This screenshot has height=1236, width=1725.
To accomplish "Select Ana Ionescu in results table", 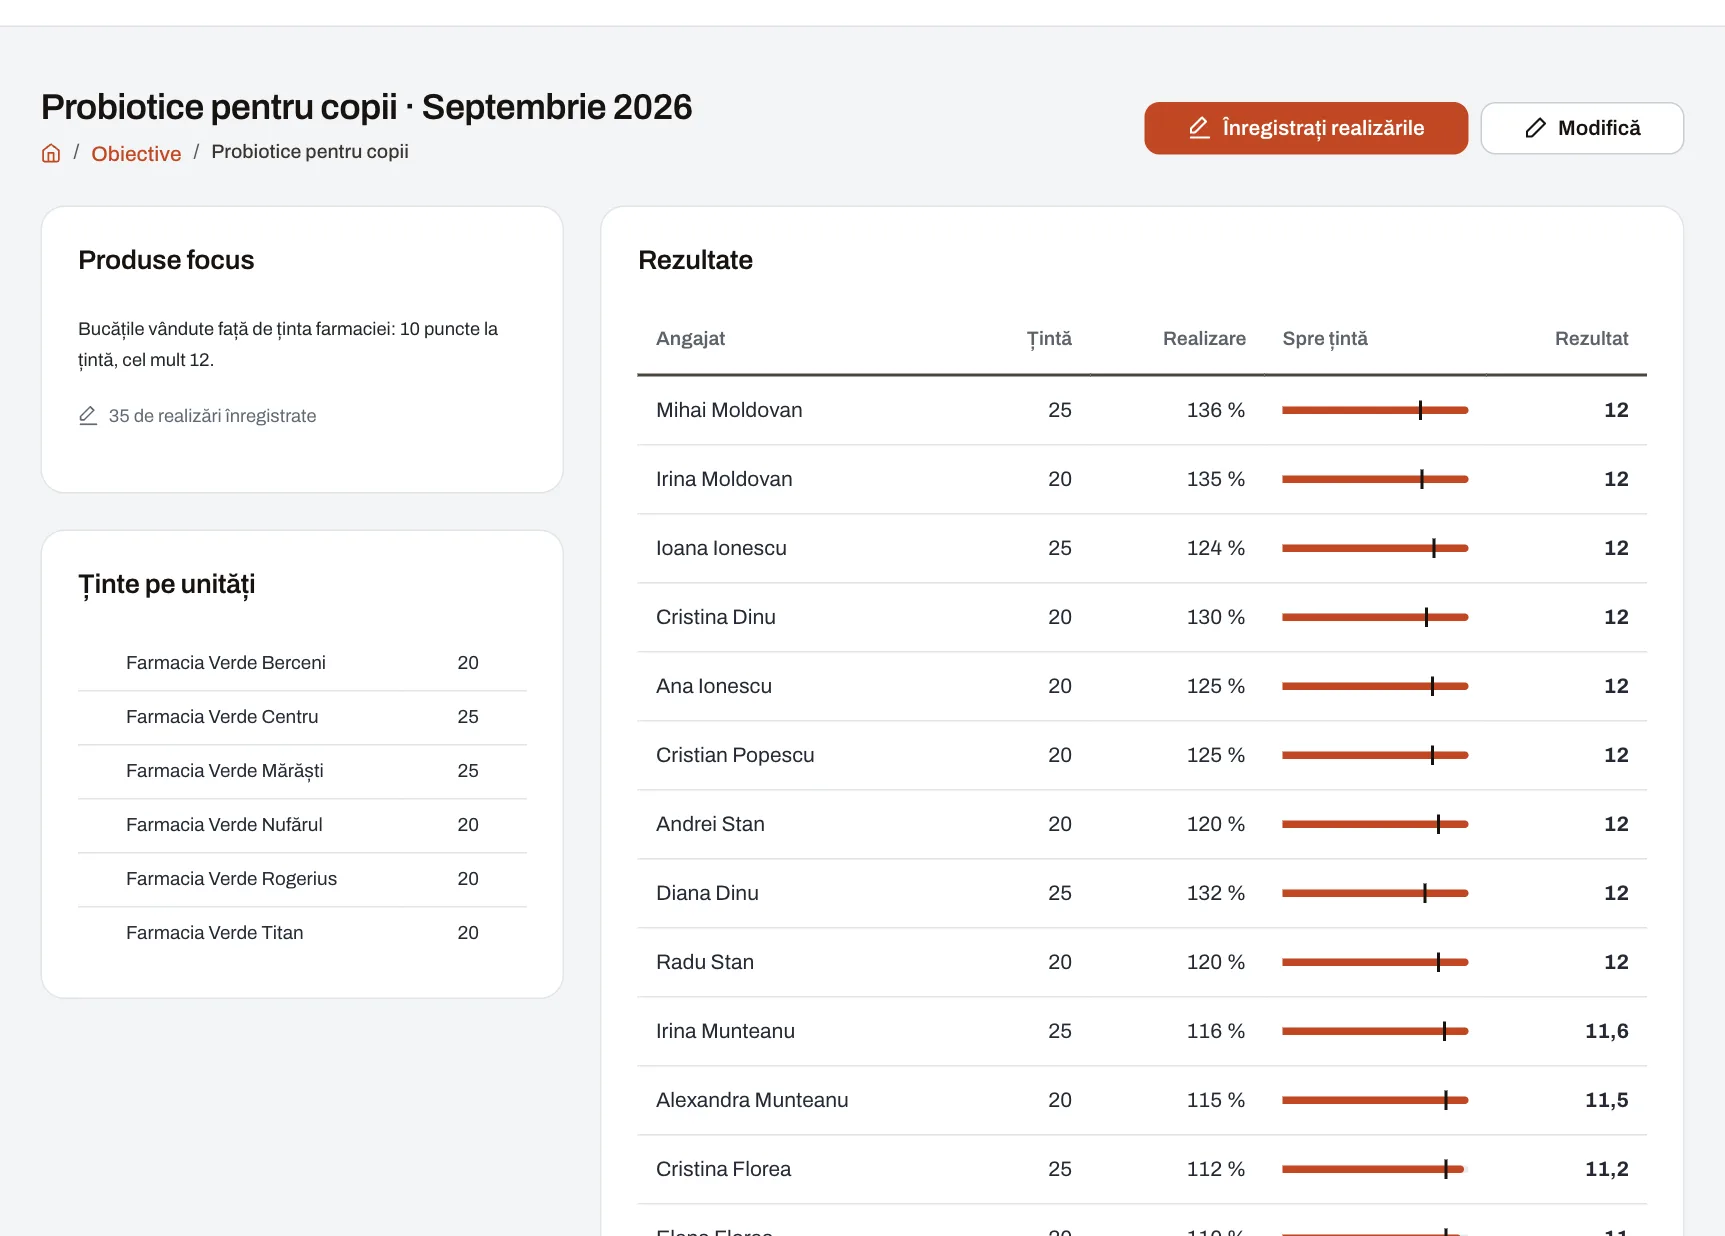I will click(x=714, y=686).
